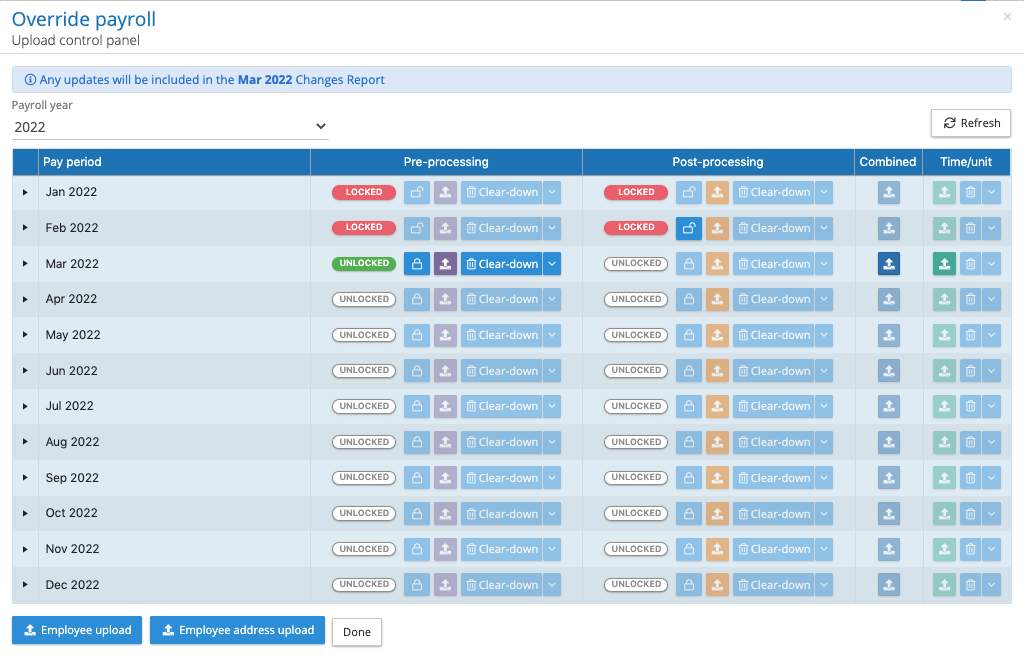Click Jan 2022 time/unit trash icon
Viewport: 1024px width, 656px height.
969,192
